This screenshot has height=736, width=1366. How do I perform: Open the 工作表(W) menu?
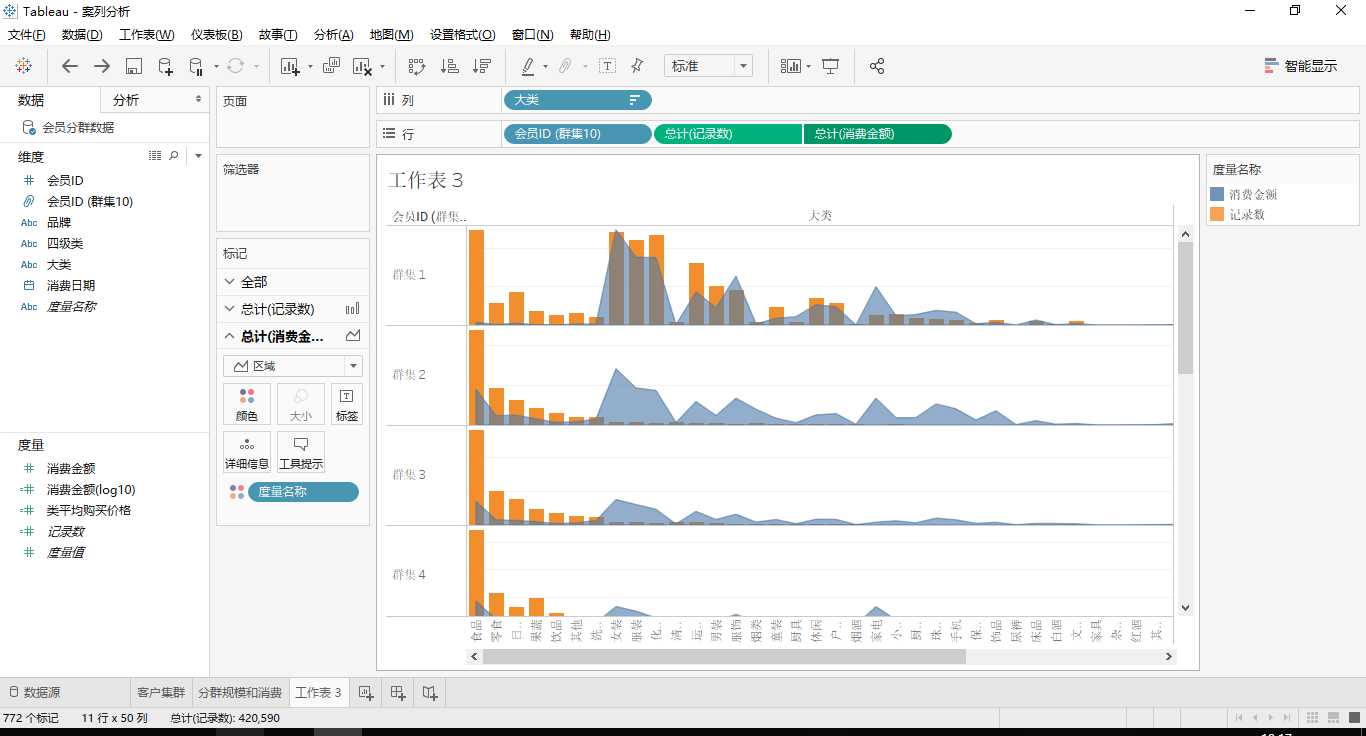click(146, 34)
